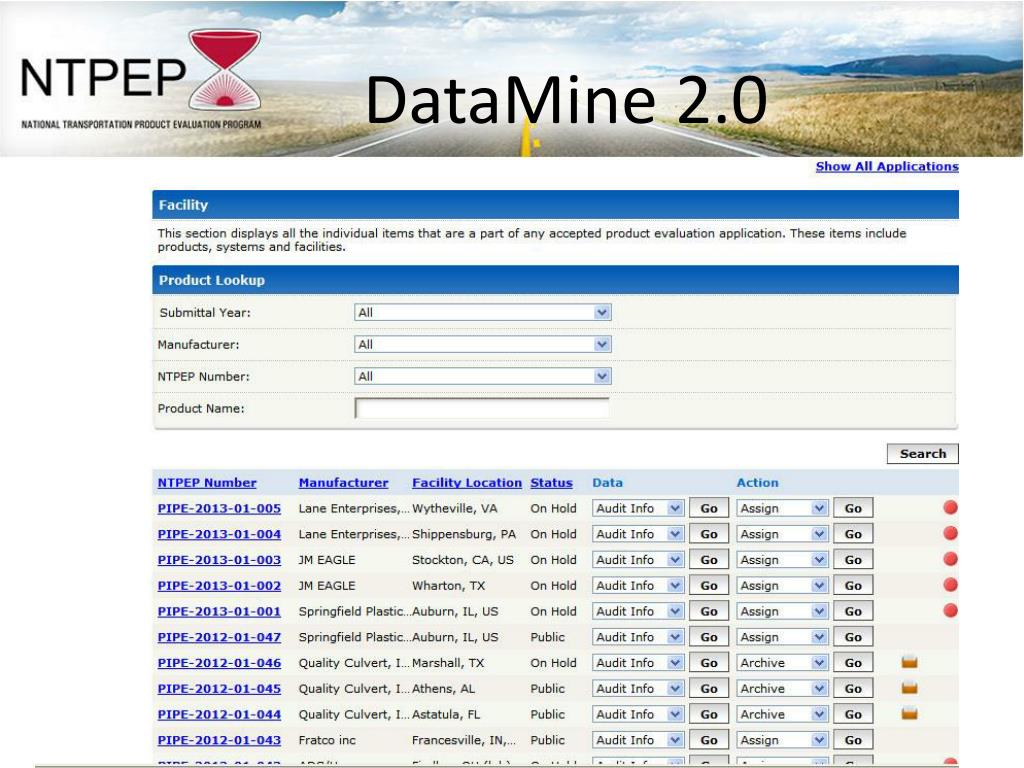Open the PIPE-2012-01-046 link
This screenshot has width=1024, height=768.
coord(219,663)
